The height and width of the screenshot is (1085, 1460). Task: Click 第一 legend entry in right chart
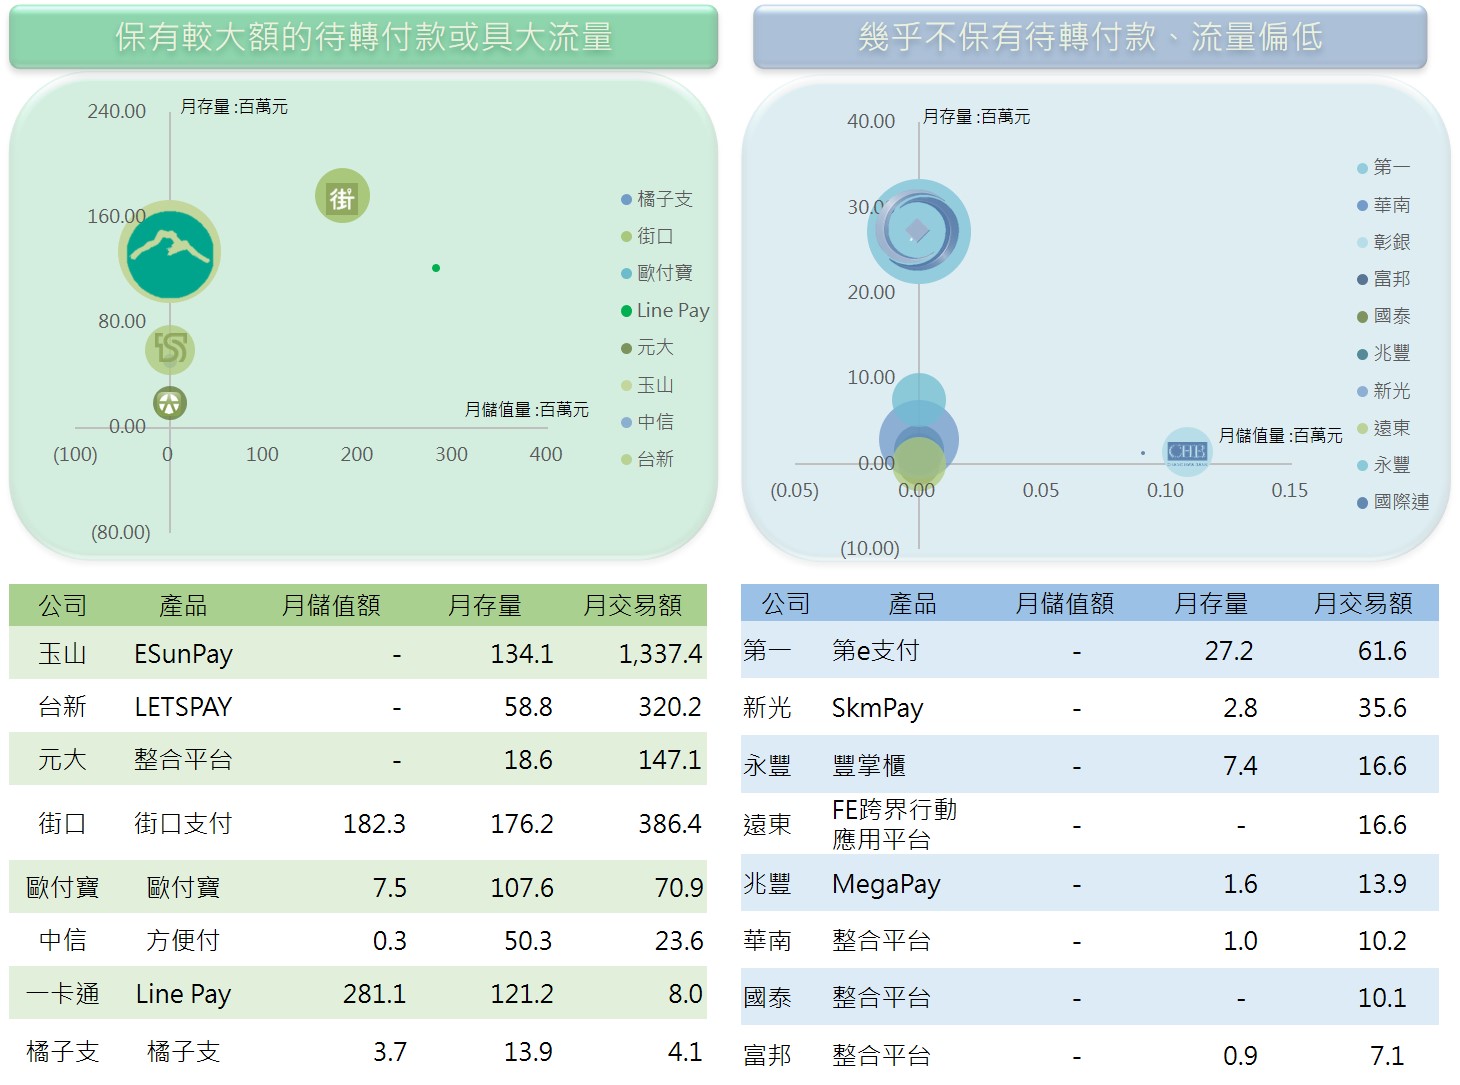coord(1383,167)
